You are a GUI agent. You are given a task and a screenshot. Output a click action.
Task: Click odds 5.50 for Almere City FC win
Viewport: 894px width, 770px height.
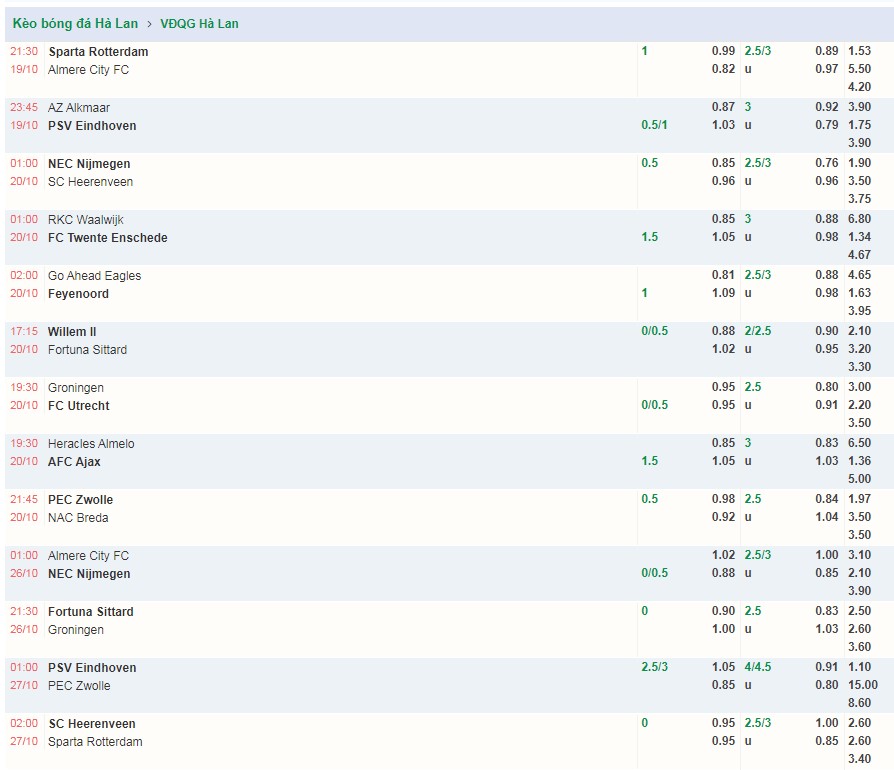coord(859,68)
